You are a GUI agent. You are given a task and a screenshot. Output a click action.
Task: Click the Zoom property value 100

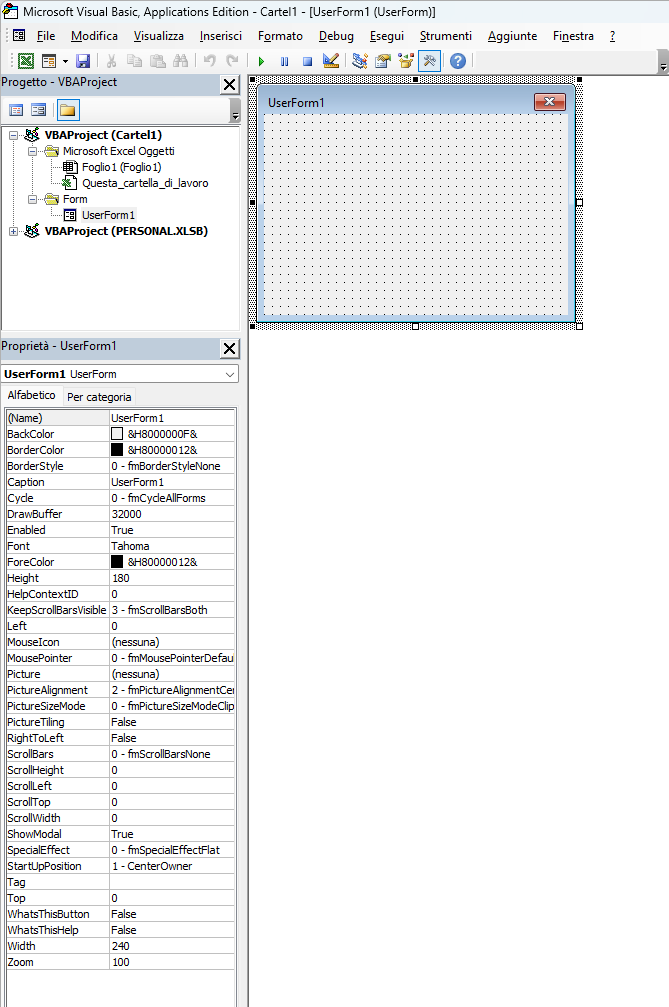pos(172,962)
